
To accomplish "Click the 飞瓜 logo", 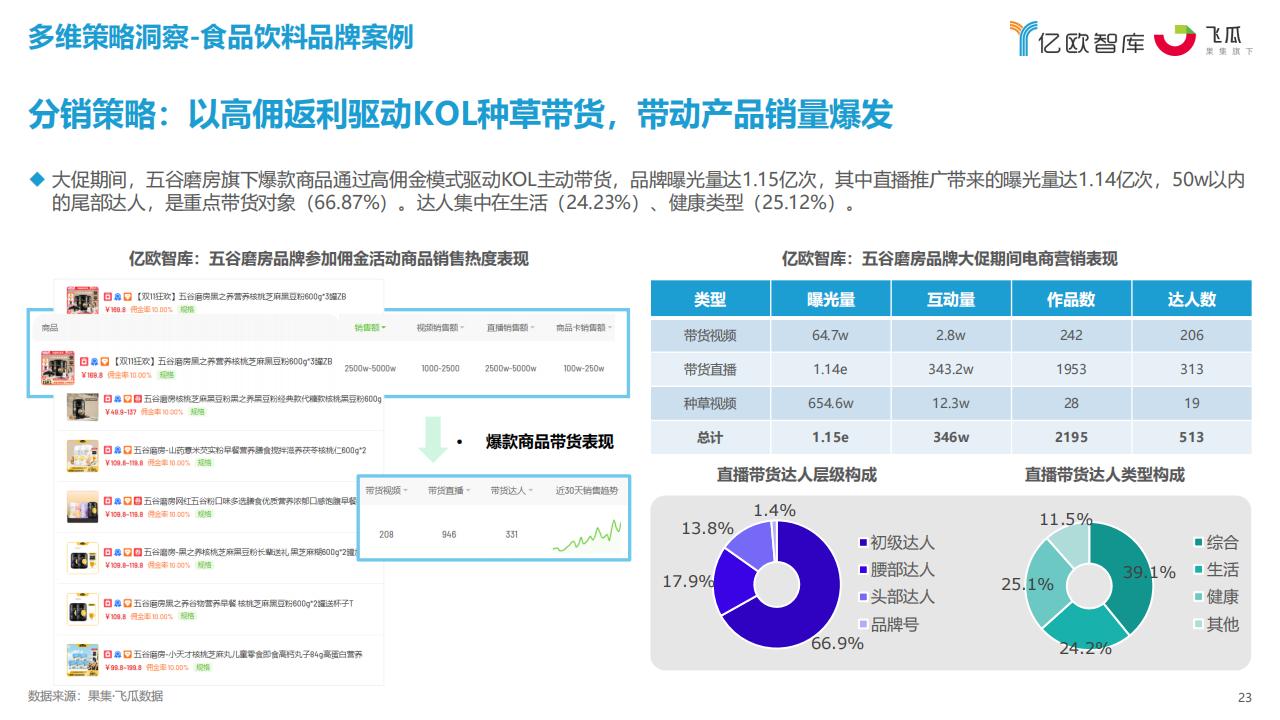I will pos(1204,39).
